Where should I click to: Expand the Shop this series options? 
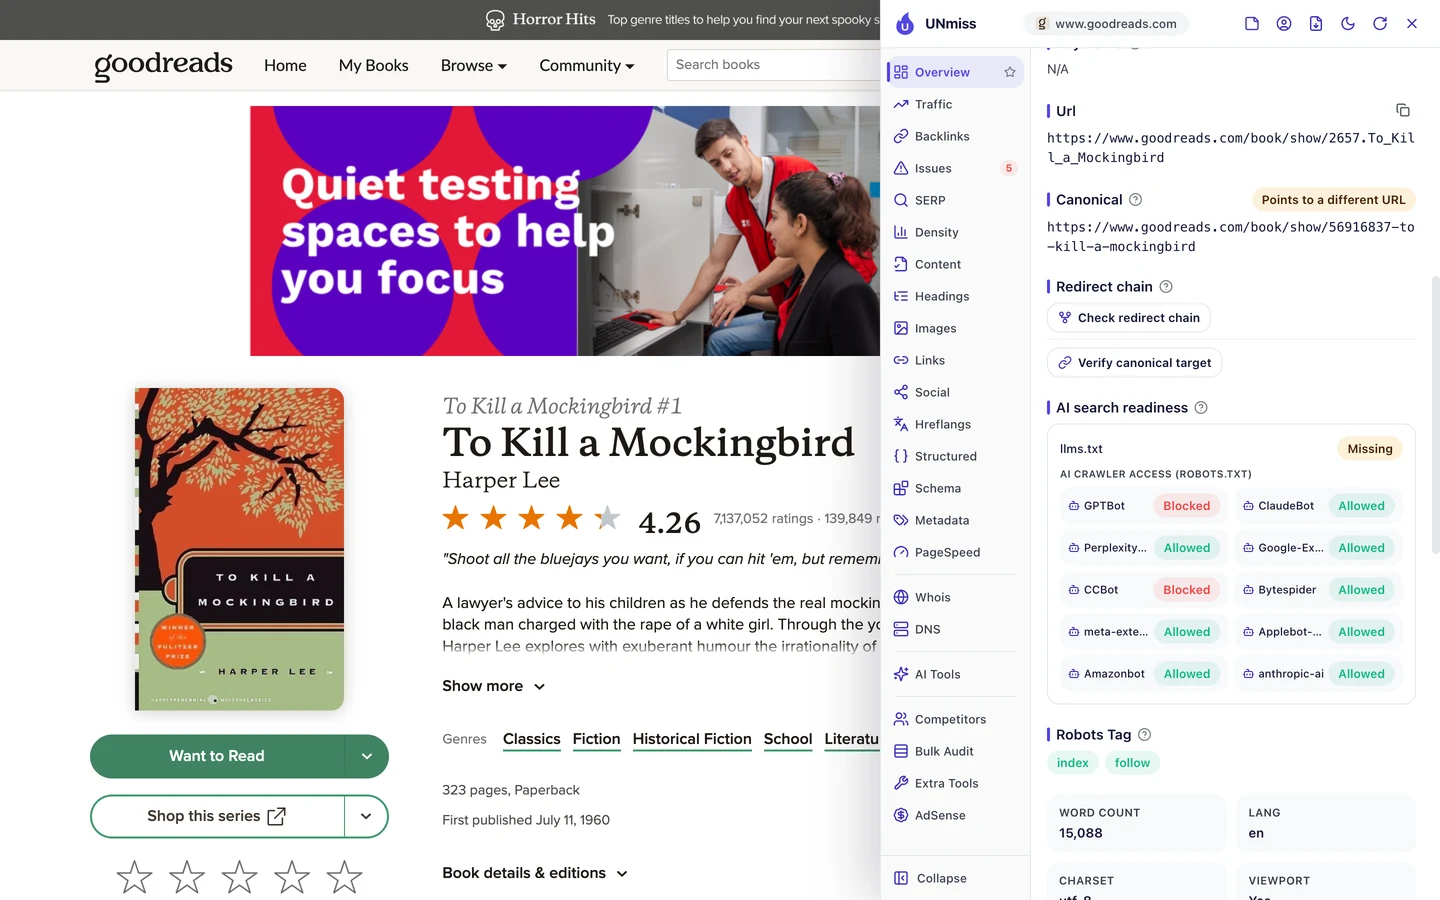[x=366, y=817]
